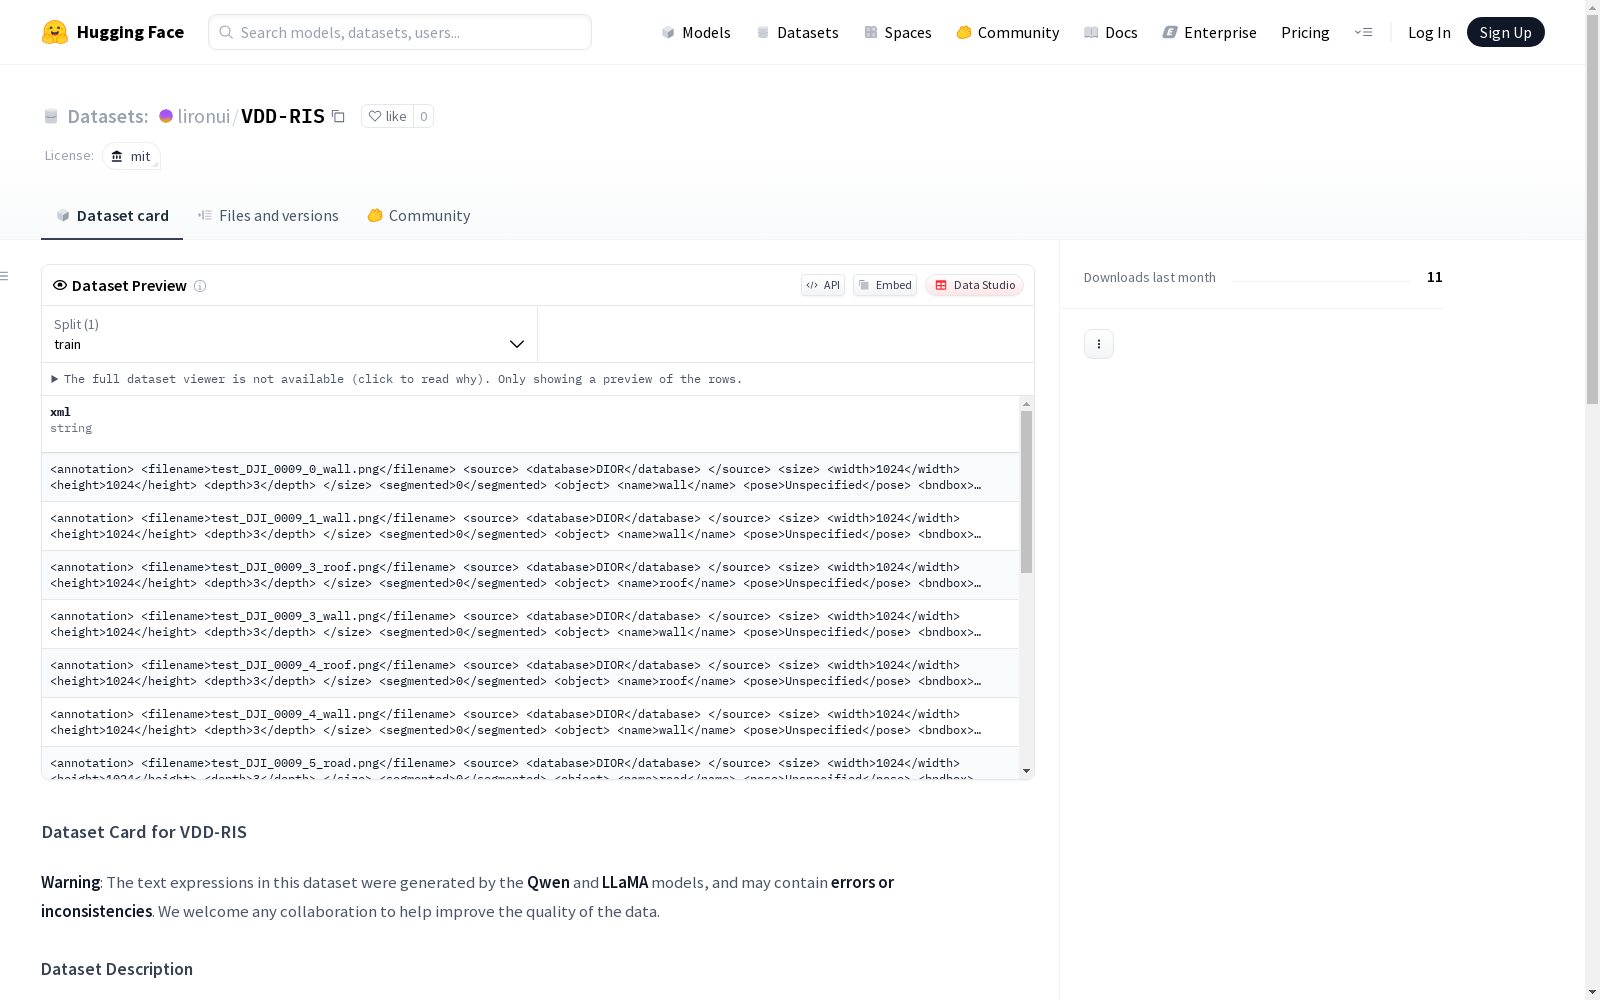Click the Dataset Description heading
1600x1000 pixels.
(117, 969)
